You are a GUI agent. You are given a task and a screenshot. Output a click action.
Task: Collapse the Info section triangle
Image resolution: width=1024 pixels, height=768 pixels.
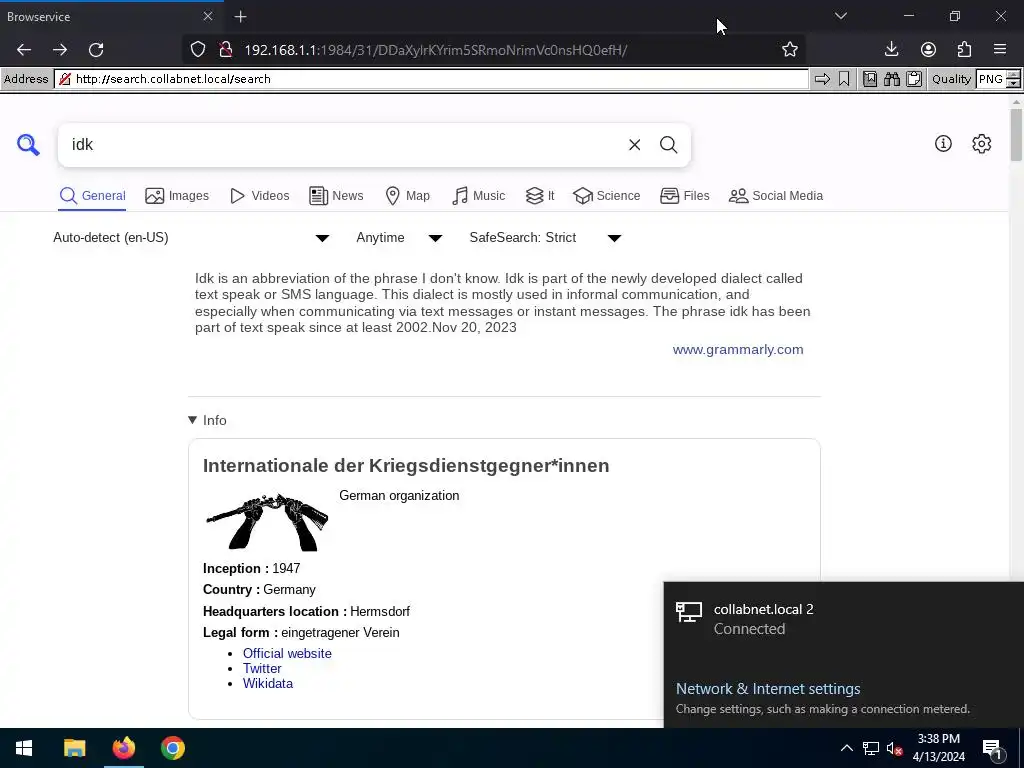coord(193,420)
